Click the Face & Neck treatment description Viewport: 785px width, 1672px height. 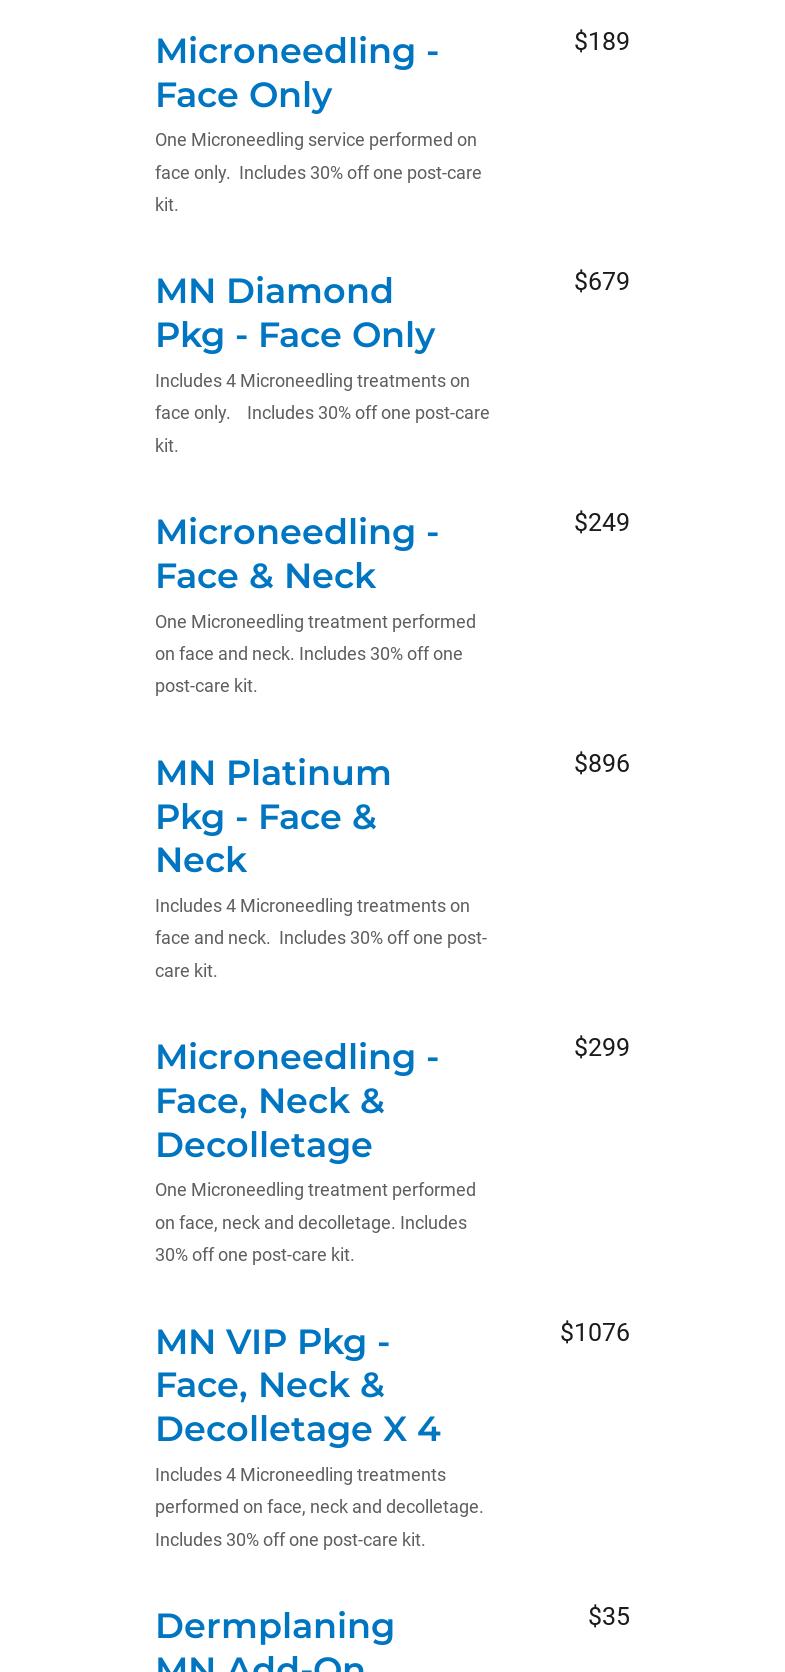(315, 653)
